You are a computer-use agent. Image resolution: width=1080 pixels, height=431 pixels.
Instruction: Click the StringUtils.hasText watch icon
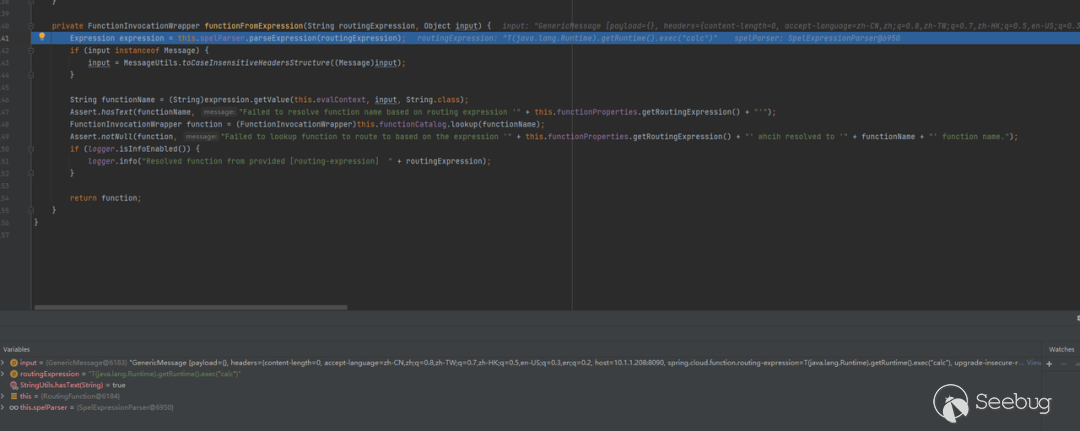pos(14,385)
